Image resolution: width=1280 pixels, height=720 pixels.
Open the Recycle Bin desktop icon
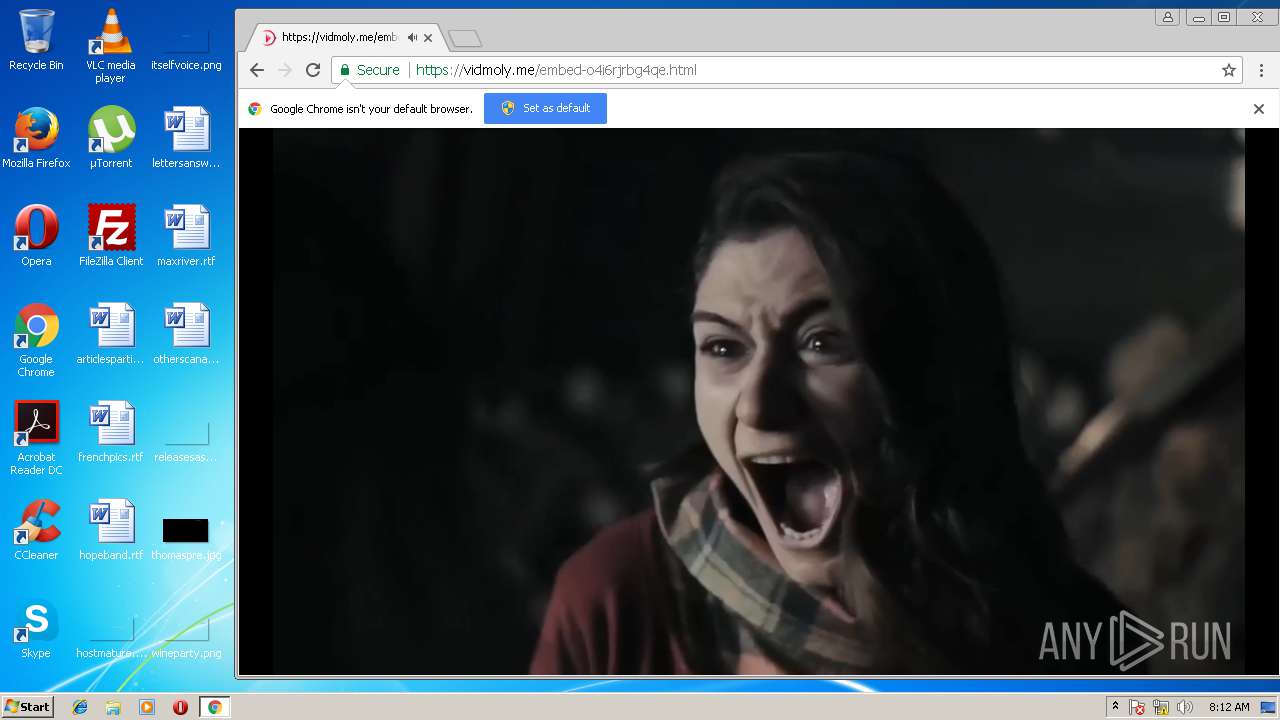tap(36, 40)
